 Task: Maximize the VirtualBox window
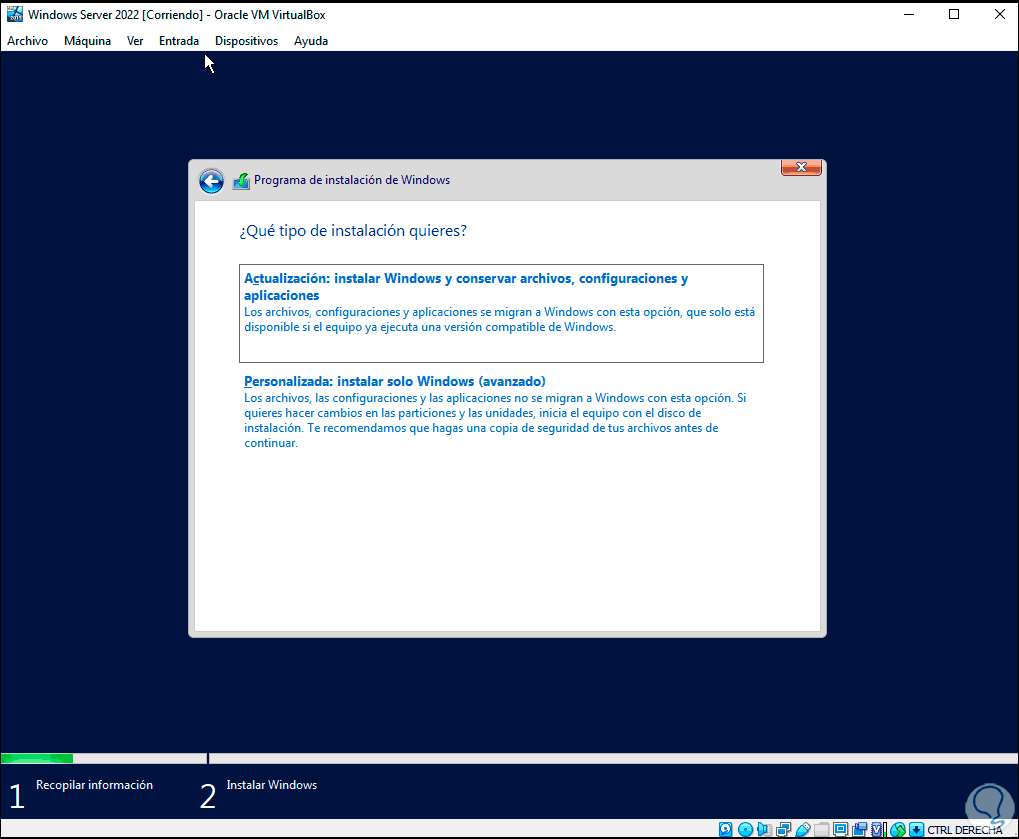(954, 14)
